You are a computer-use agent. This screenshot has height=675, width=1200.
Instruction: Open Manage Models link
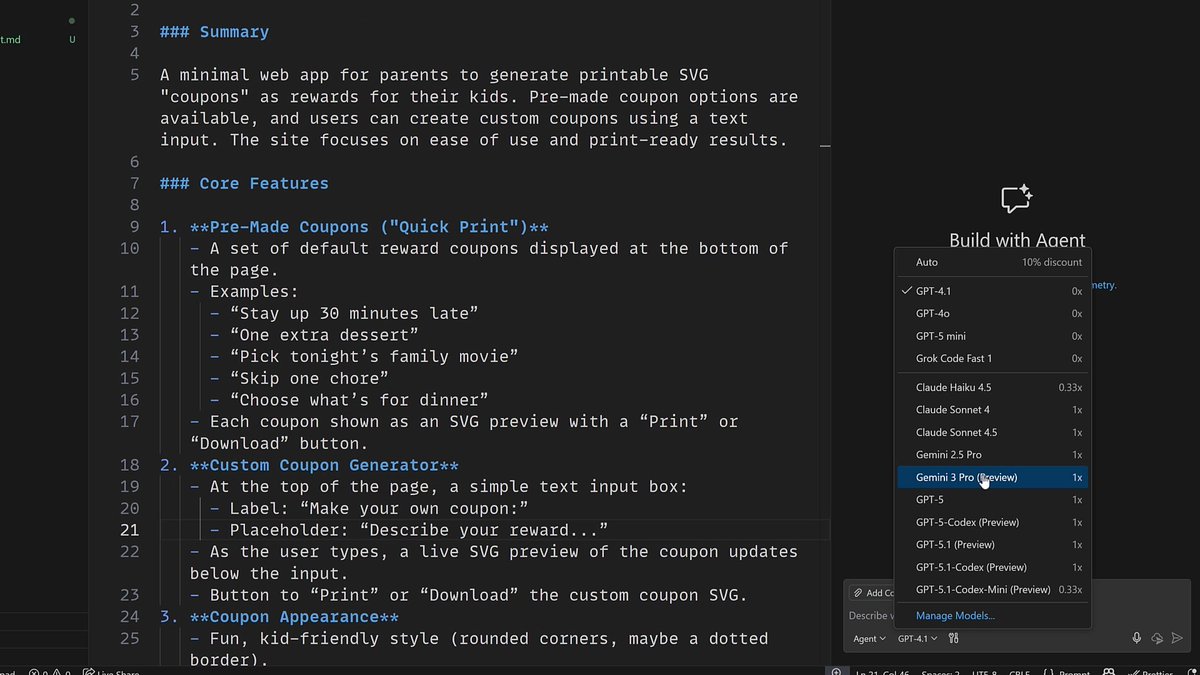point(955,616)
